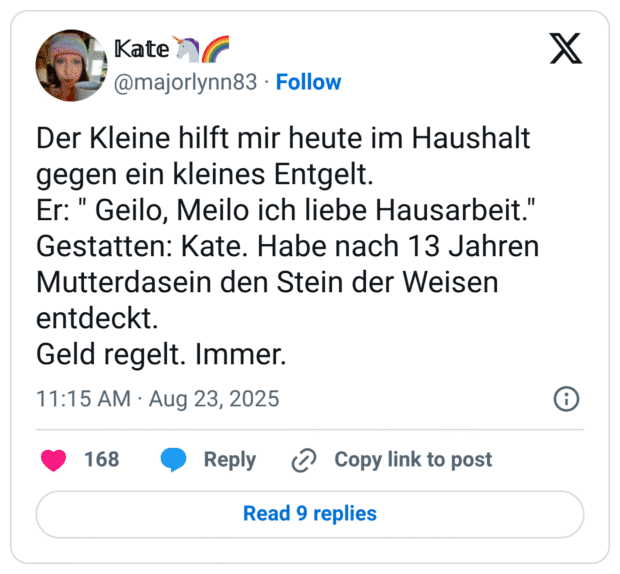Click the 168 likes count

101,460
